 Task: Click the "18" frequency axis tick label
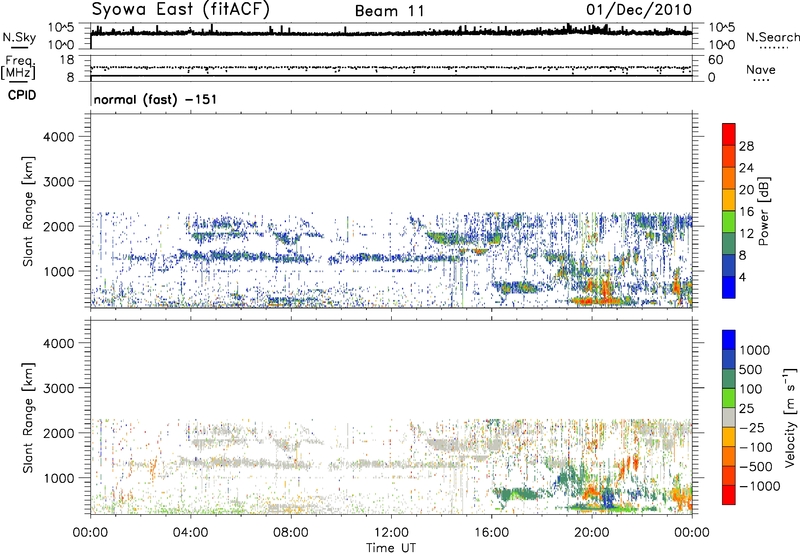click(67, 60)
